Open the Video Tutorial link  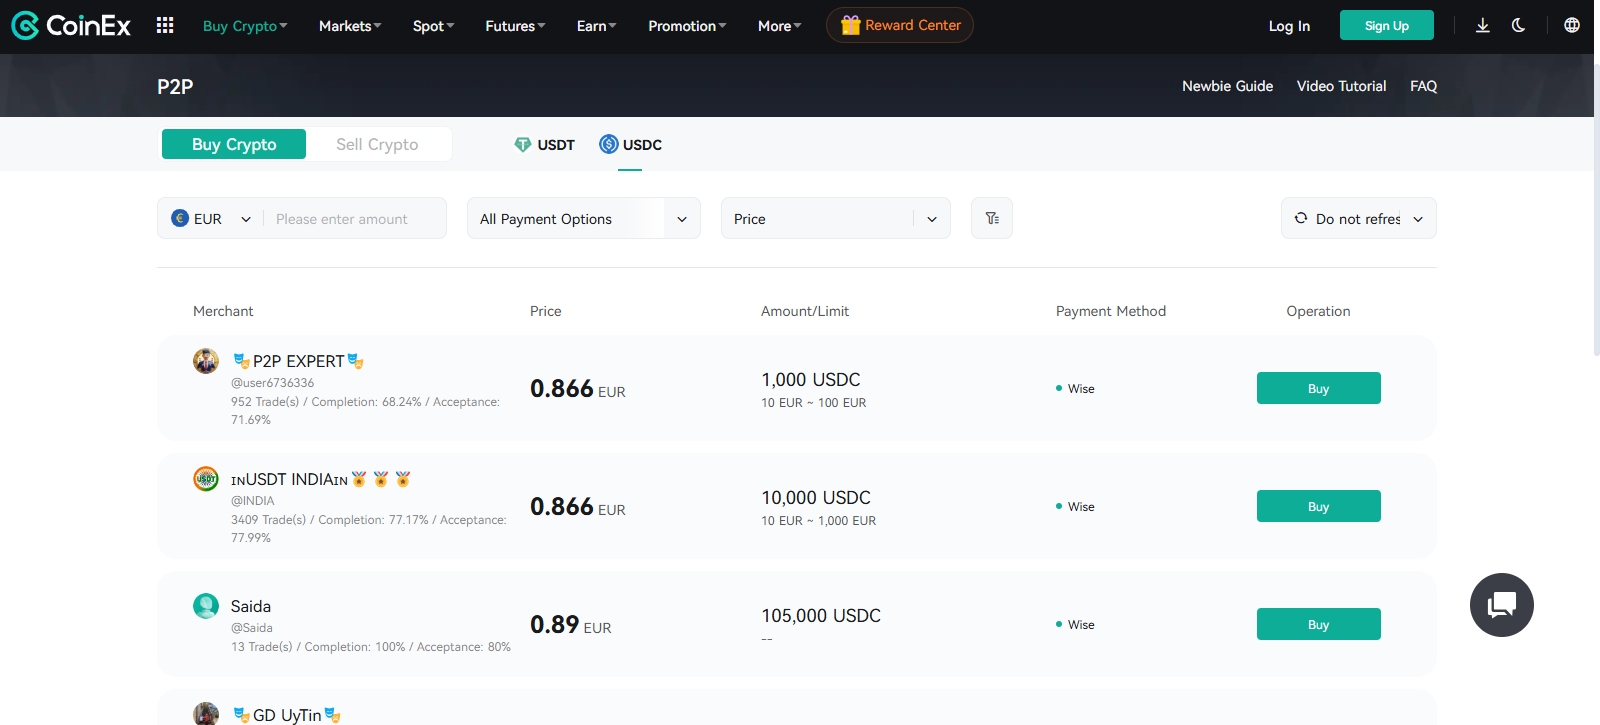tap(1342, 86)
